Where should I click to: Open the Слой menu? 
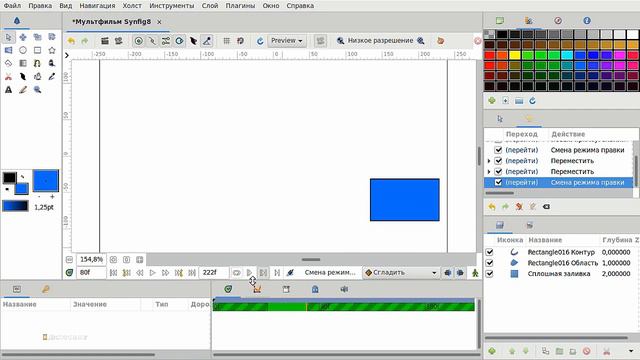click(210, 6)
